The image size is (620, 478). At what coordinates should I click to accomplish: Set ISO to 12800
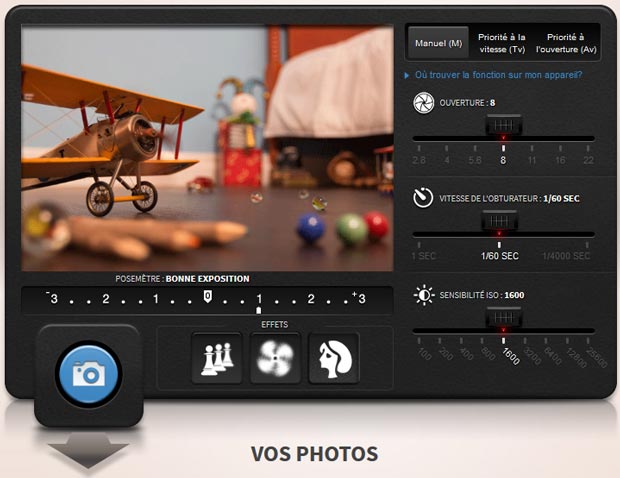pyautogui.click(x=575, y=357)
